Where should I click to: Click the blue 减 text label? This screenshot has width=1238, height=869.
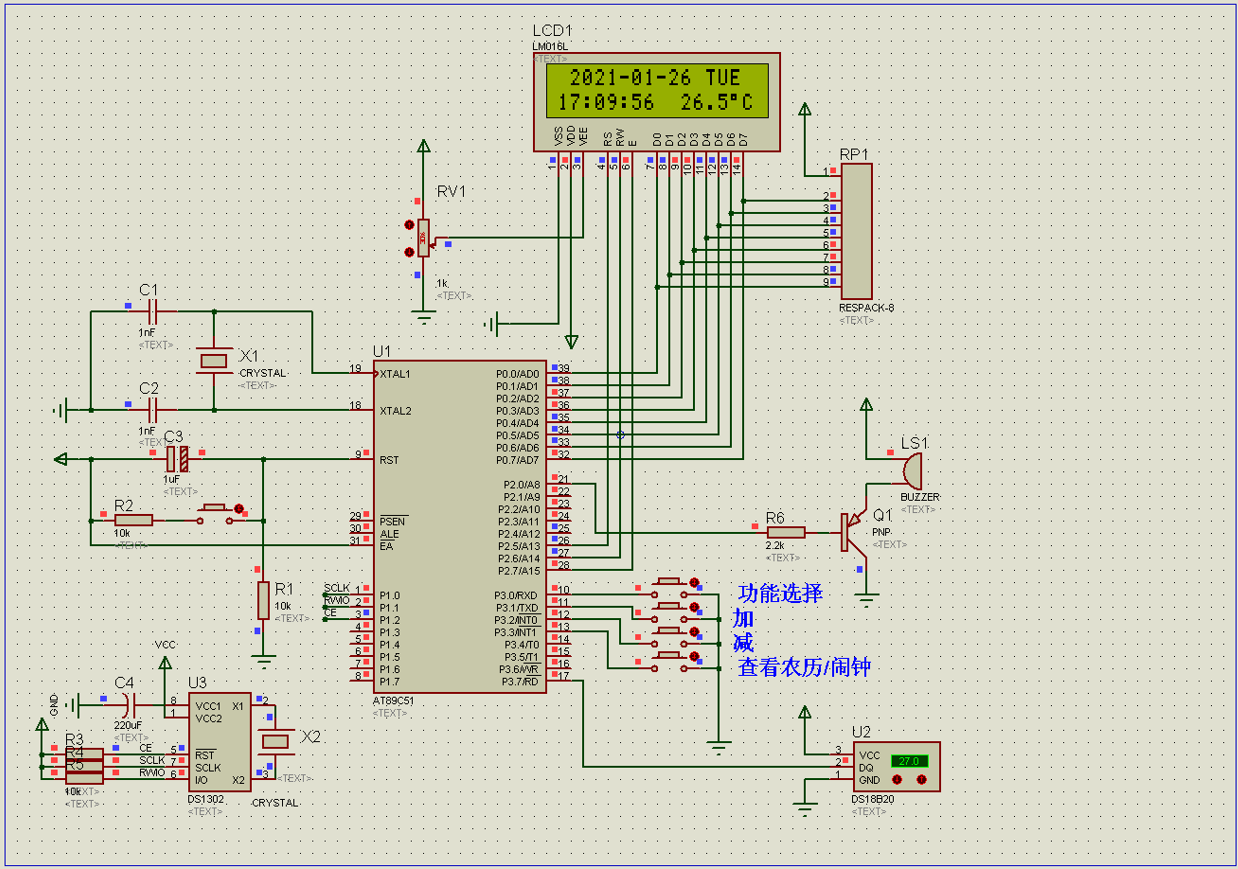[x=745, y=642]
